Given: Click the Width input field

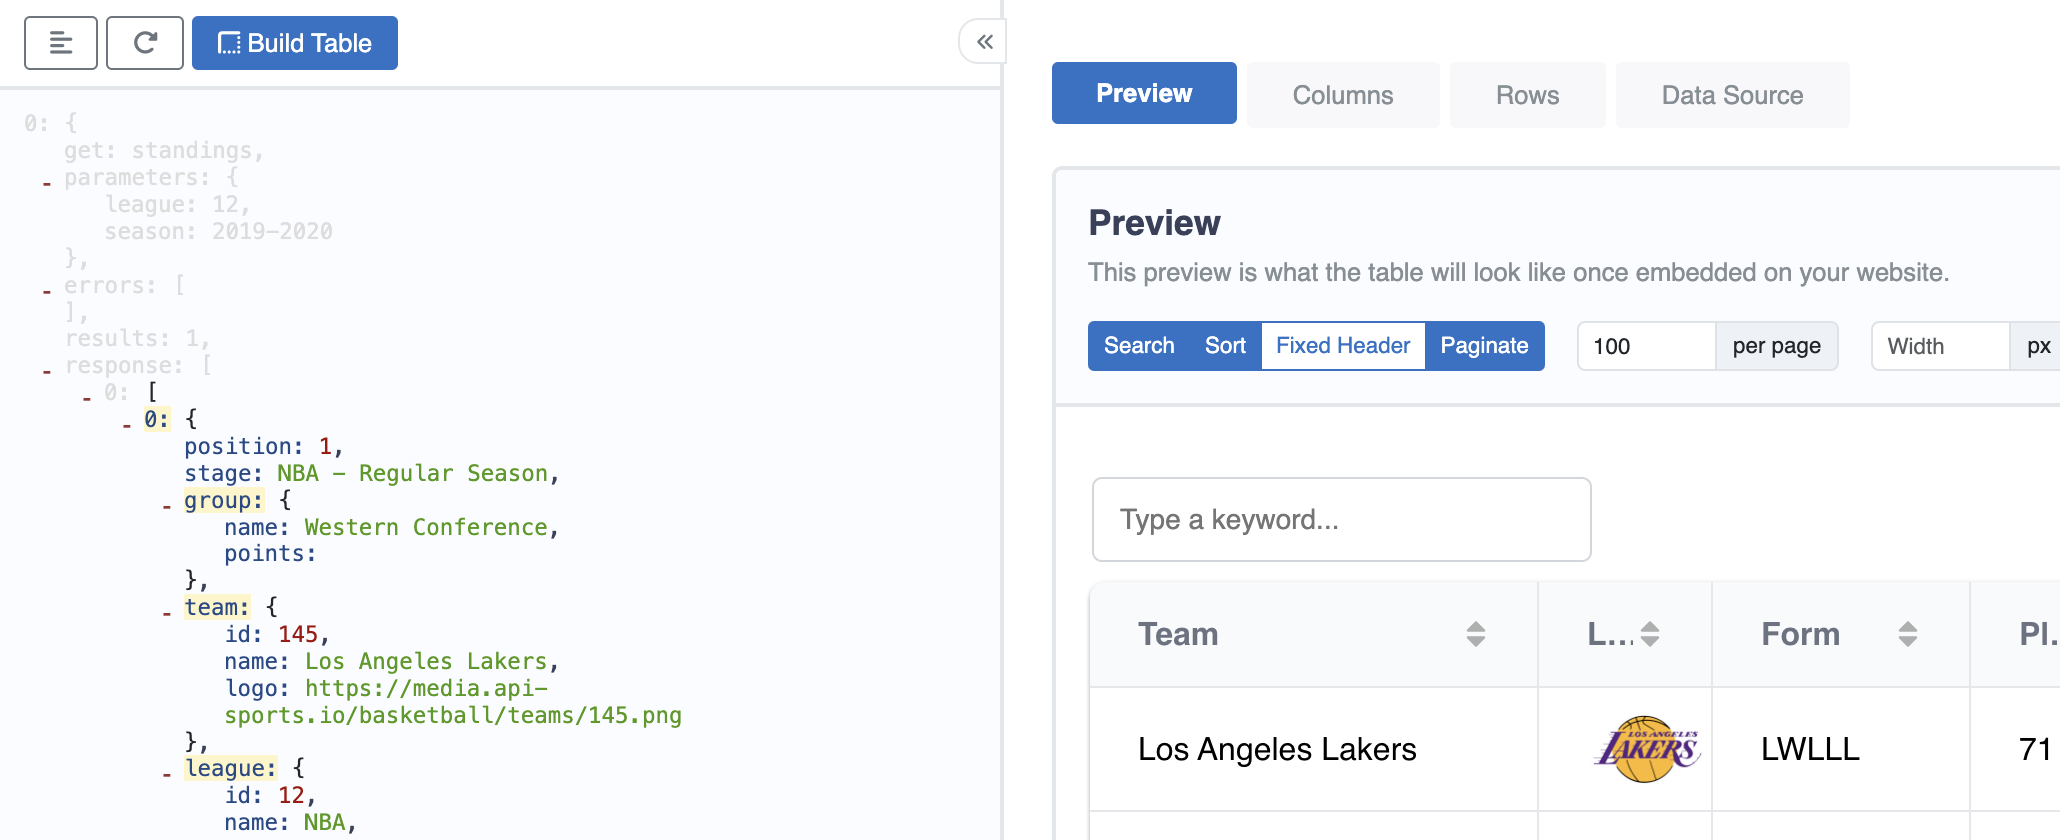Looking at the screenshot, I should coord(1941,346).
